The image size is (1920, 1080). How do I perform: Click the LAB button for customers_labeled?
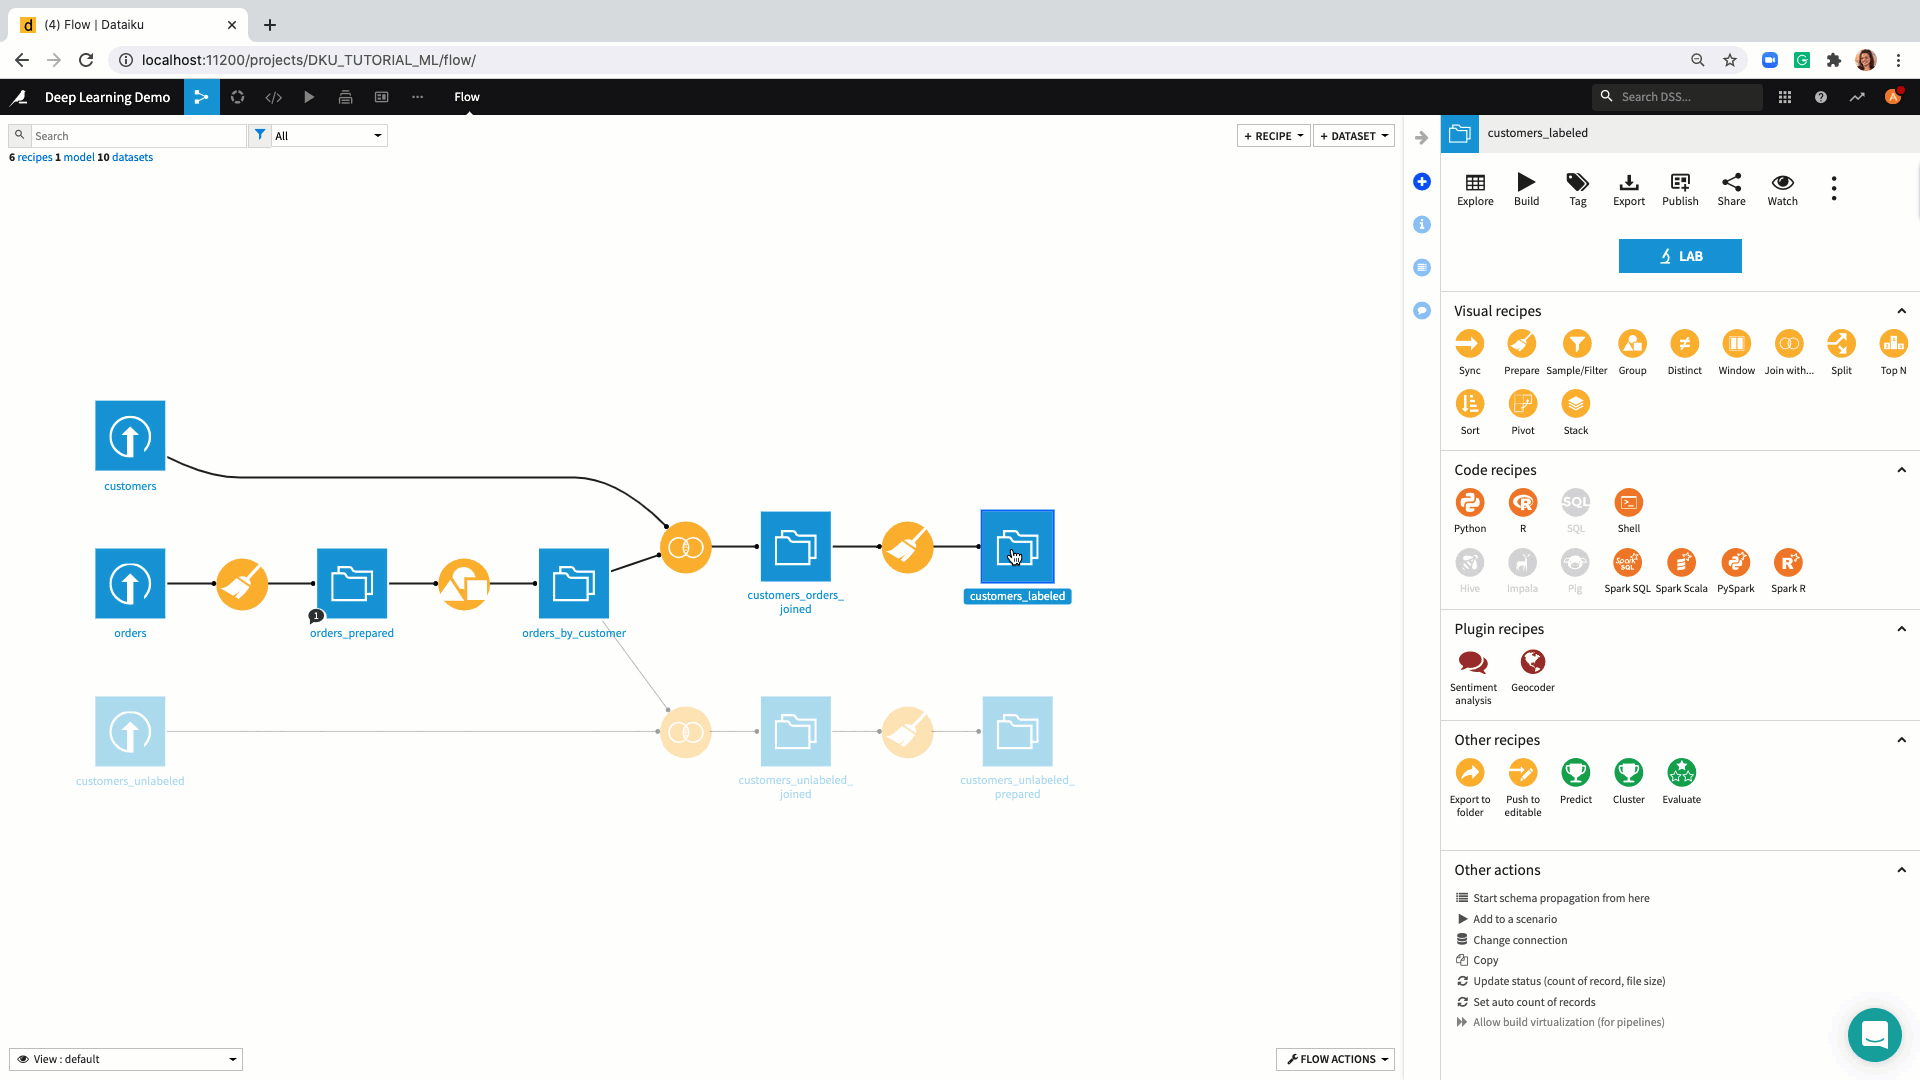coord(1680,256)
